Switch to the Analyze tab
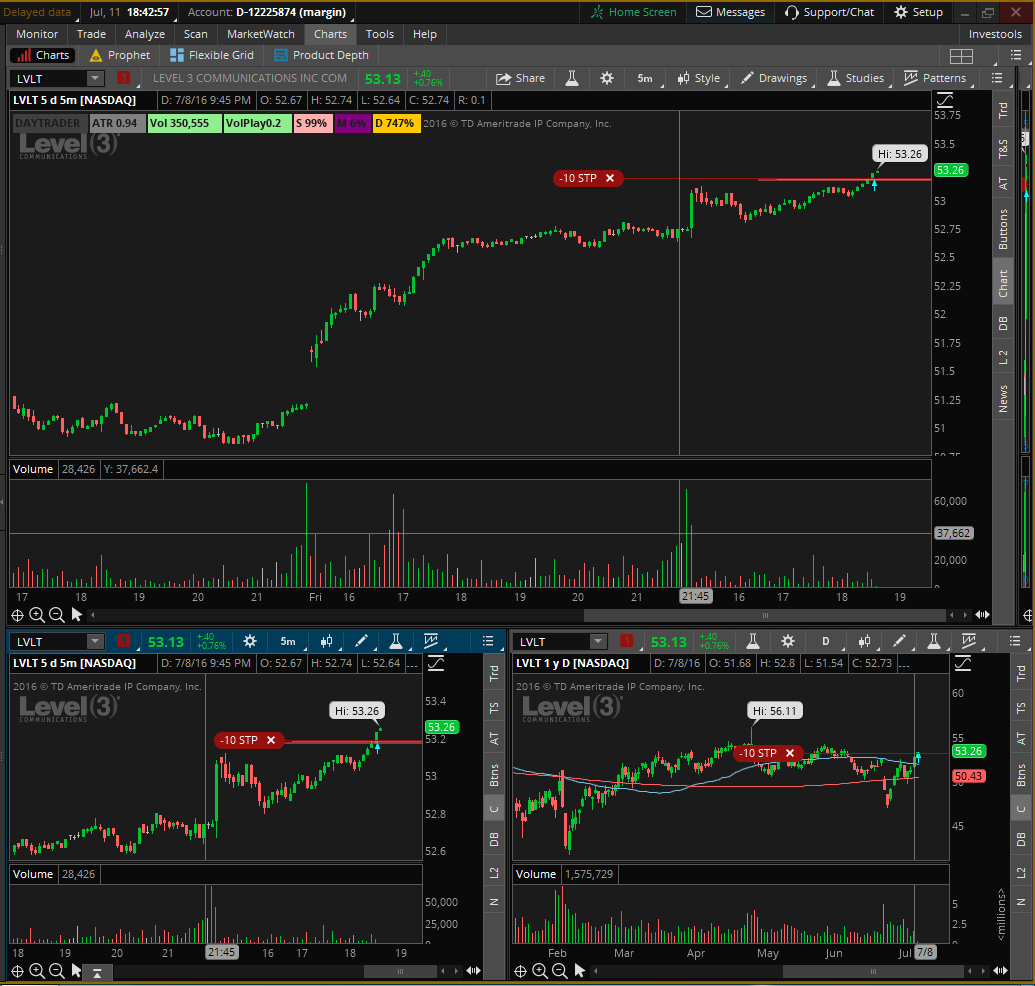Viewport: 1035px width, 986px height. (x=145, y=34)
